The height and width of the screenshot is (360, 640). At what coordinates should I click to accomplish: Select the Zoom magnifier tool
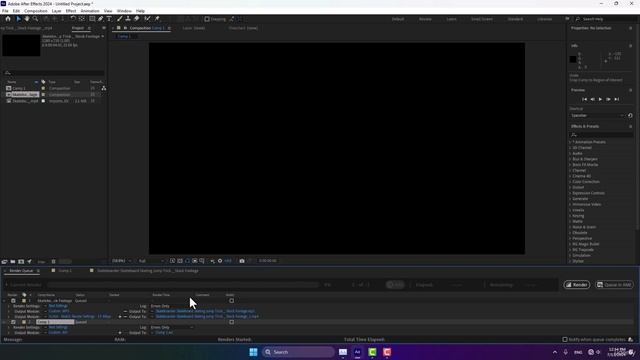36,19
